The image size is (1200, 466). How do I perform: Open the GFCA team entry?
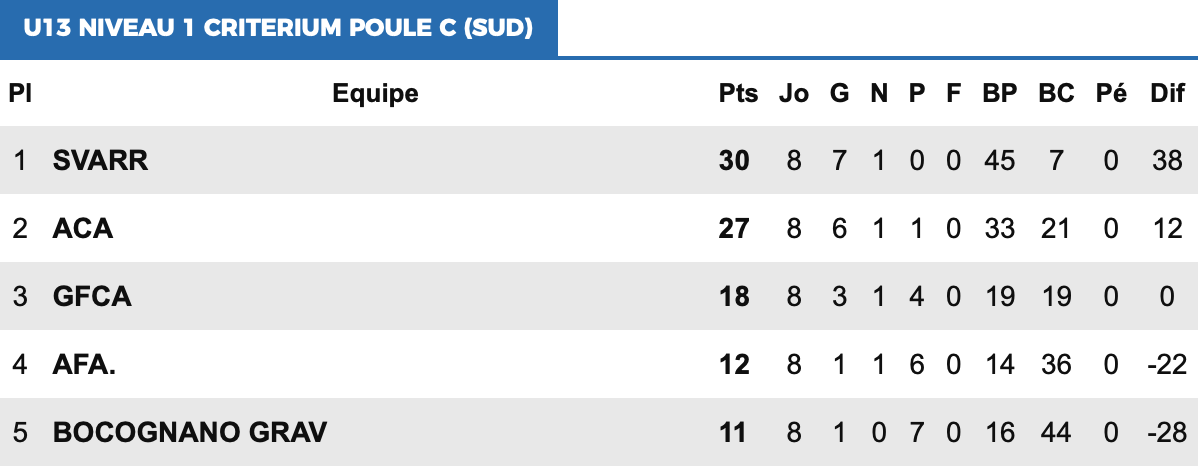[x=92, y=296]
